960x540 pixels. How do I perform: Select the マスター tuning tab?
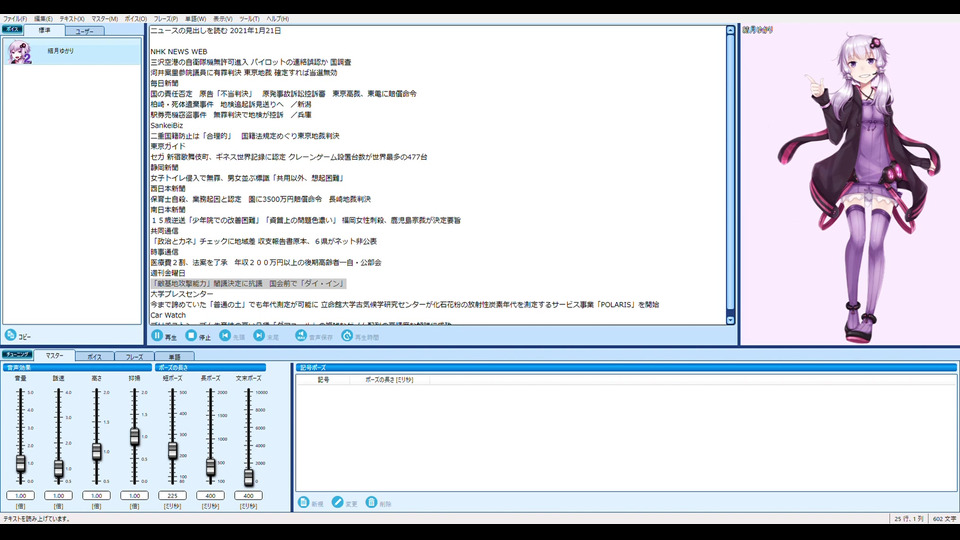pyautogui.click(x=54, y=356)
